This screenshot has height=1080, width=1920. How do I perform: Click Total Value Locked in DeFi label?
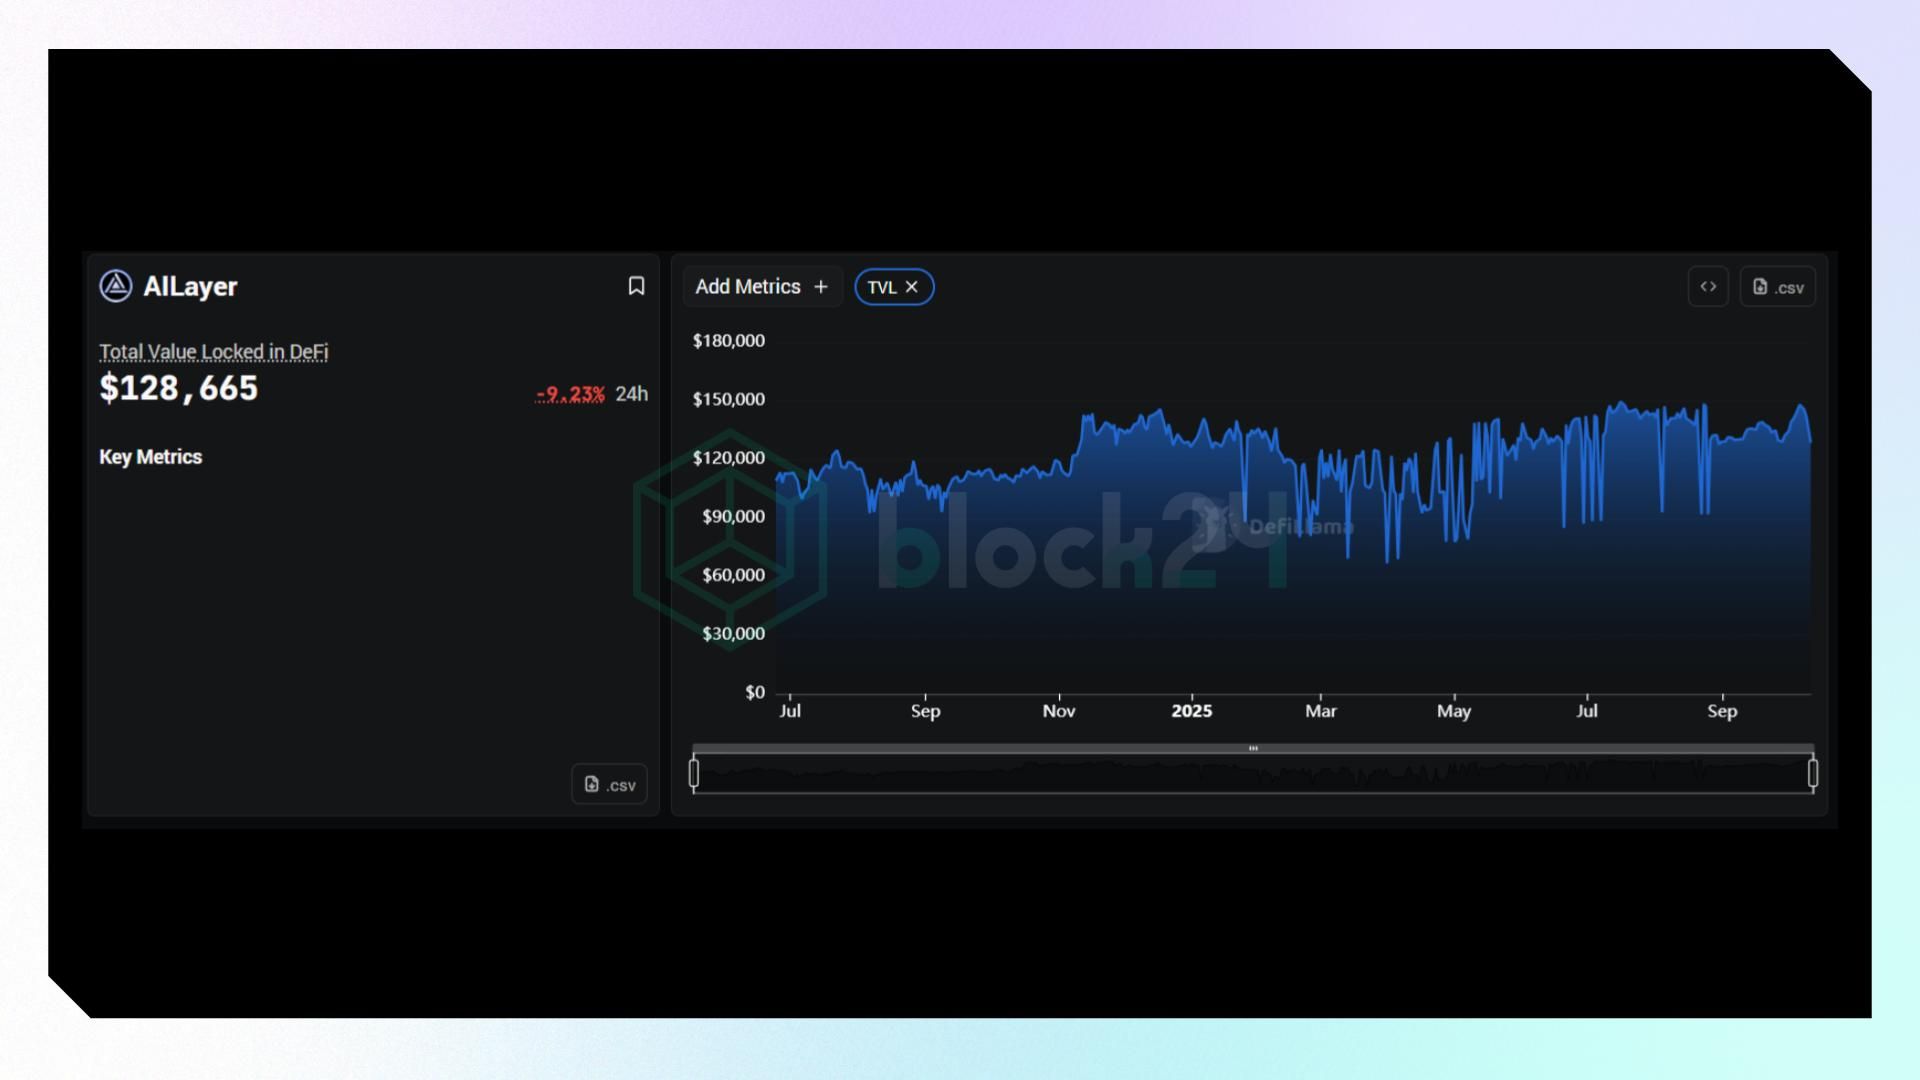[x=213, y=352]
